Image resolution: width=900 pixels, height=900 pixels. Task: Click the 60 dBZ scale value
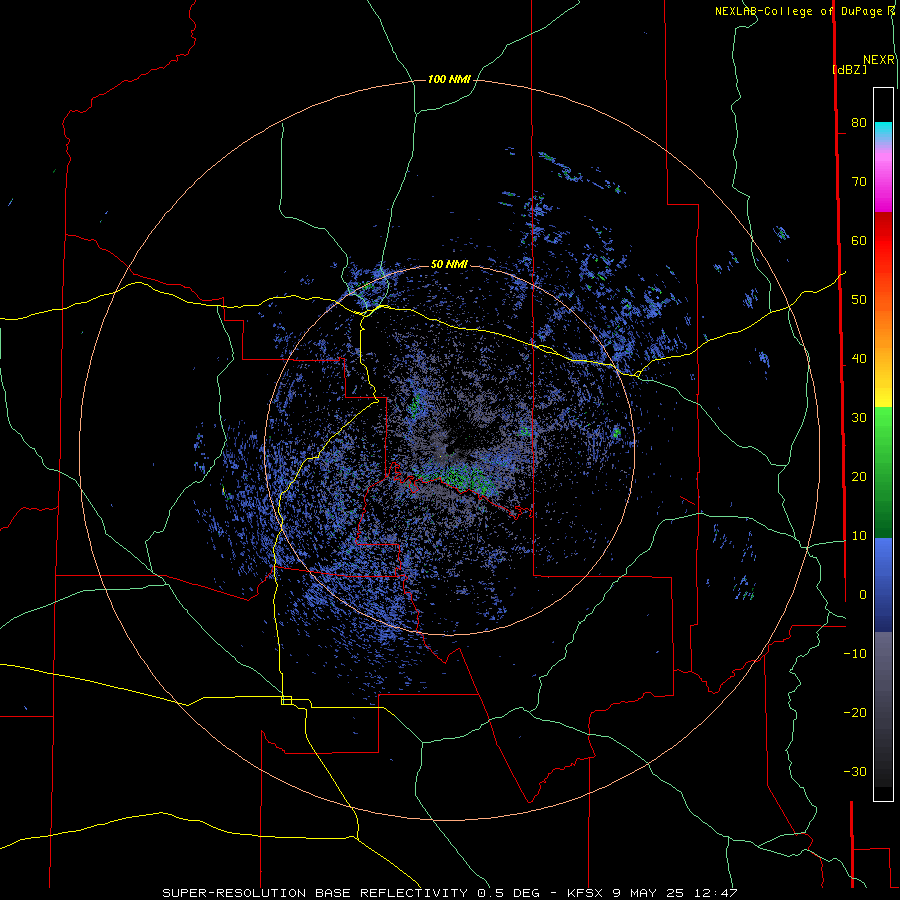859,240
